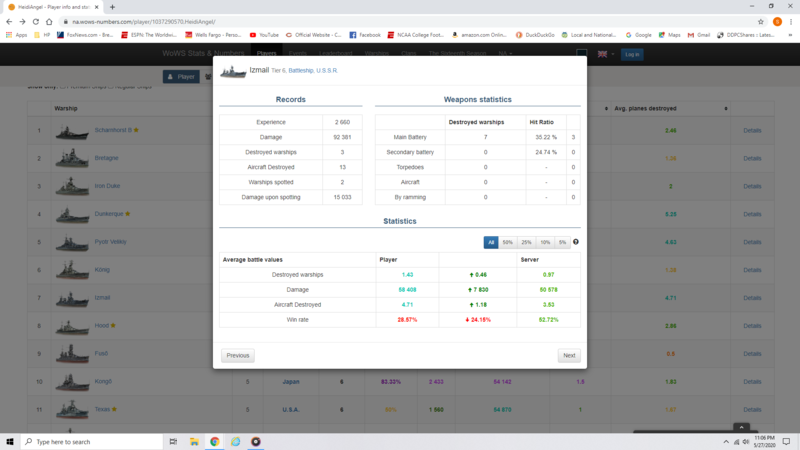Image resolution: width=800 pixels, height=450 pixels.
Task: Click the help question mark icon
Action: [576, 242]
